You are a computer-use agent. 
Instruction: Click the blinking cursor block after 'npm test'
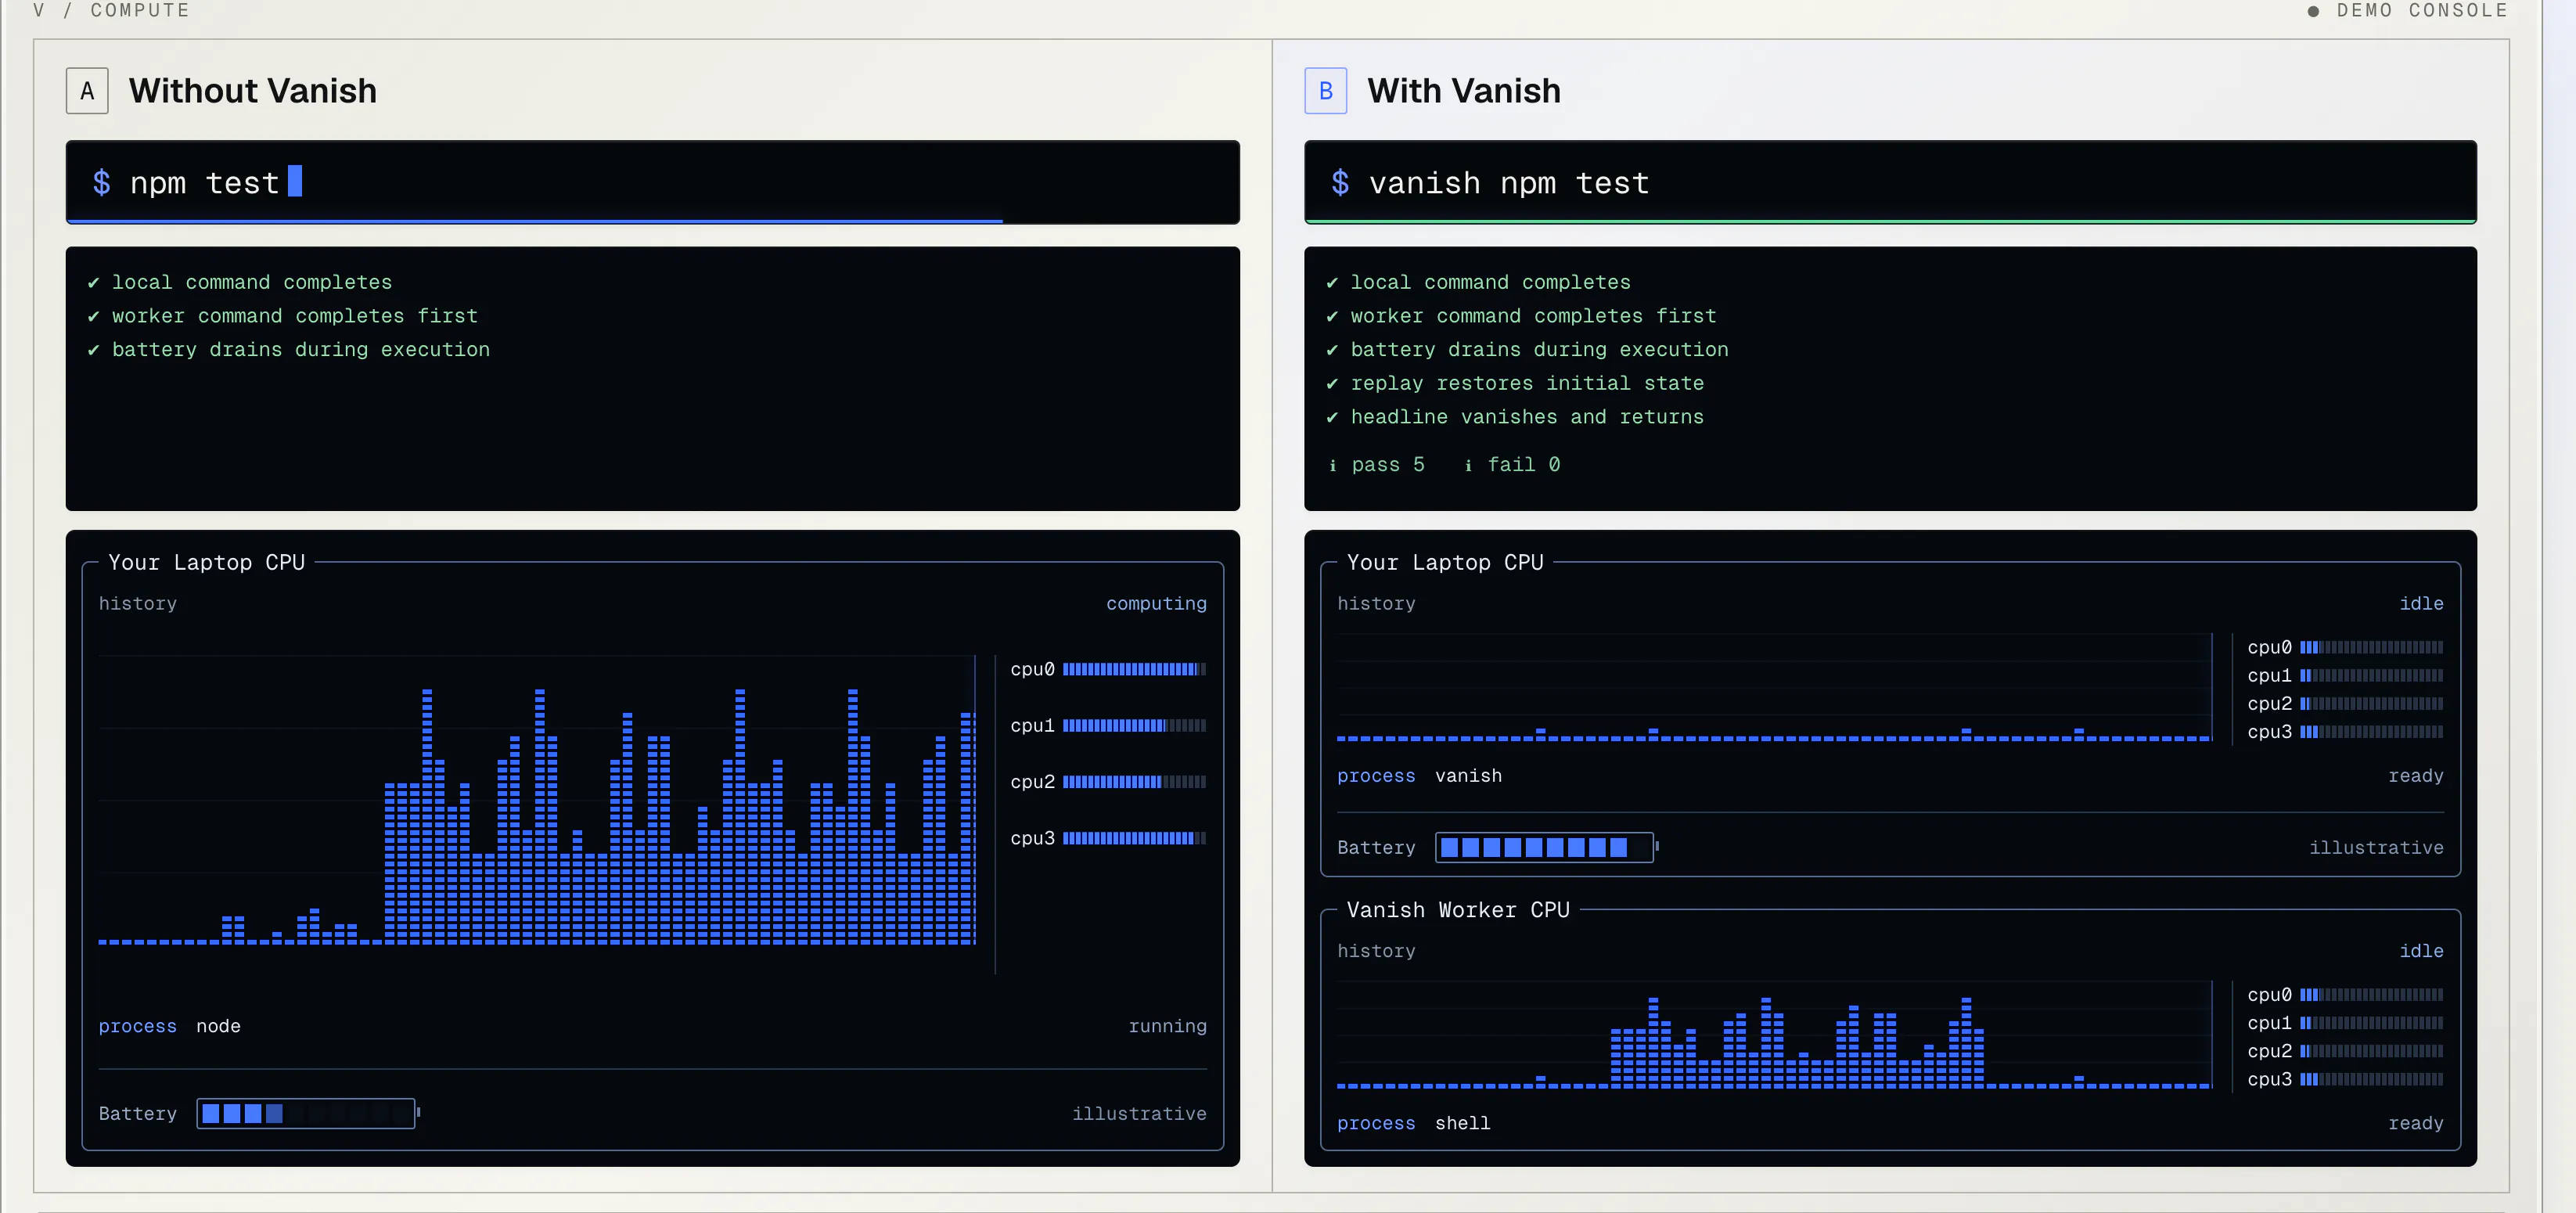[295, 181]
